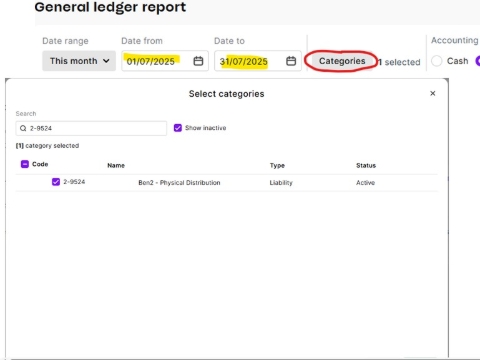Open the Date from calendar picker icon

[x=198, y=61]
